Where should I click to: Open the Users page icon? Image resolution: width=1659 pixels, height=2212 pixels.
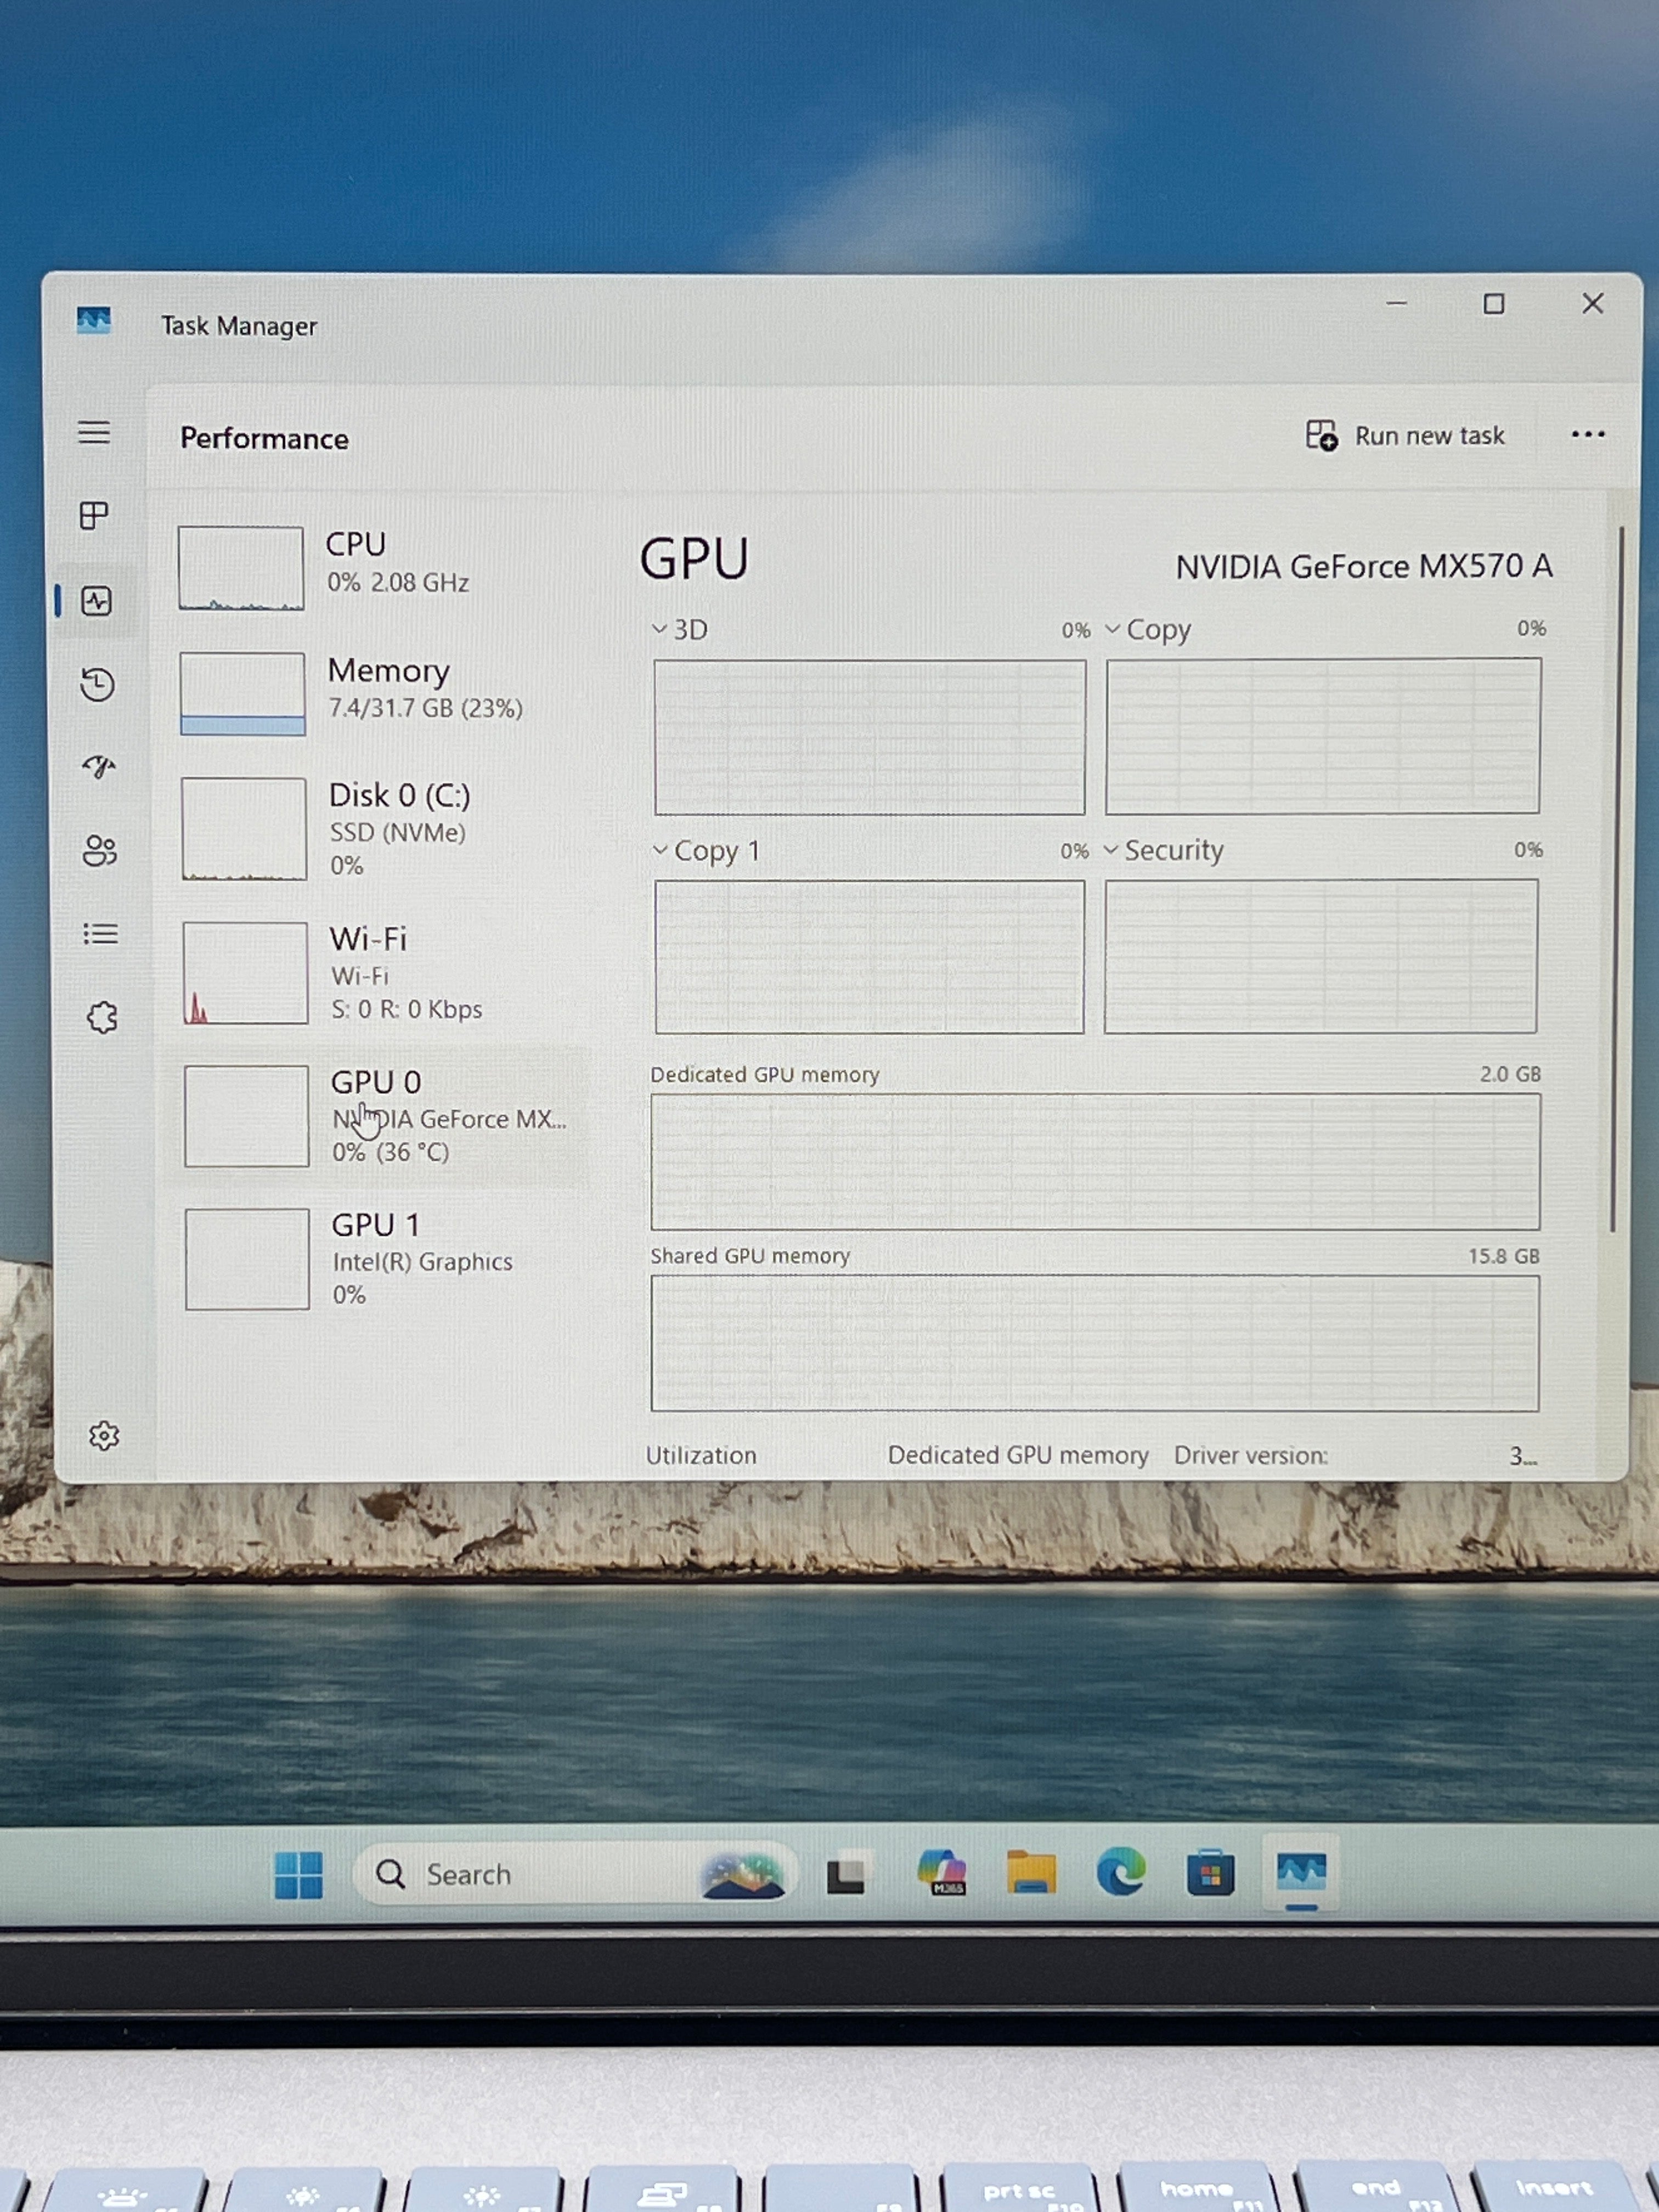point(100,851)
